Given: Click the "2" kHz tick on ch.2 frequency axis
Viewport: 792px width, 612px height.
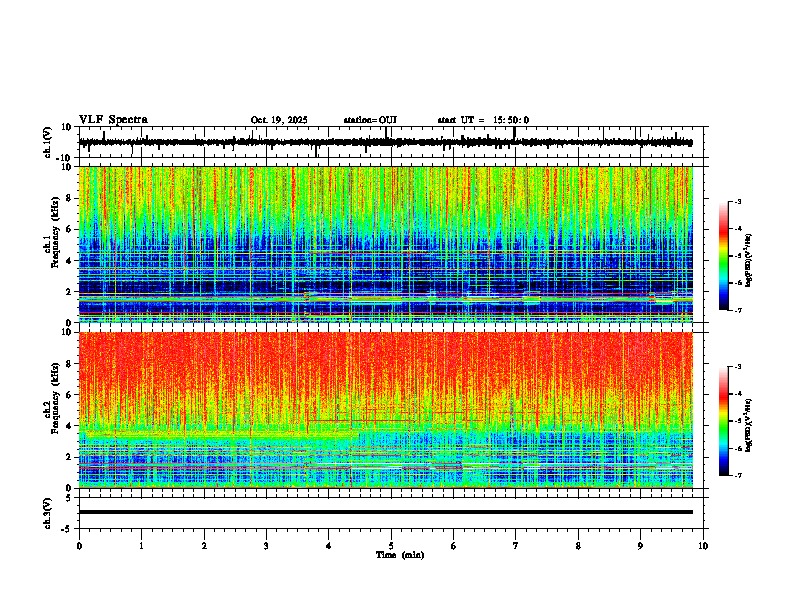Looking at the screenshot, I should click(69, 457).
